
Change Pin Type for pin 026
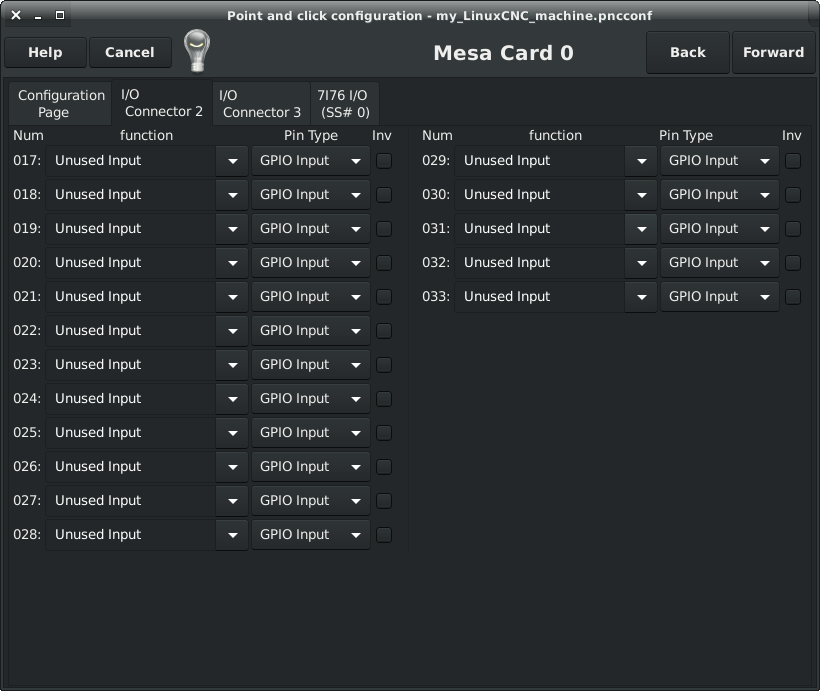(311, 467)
